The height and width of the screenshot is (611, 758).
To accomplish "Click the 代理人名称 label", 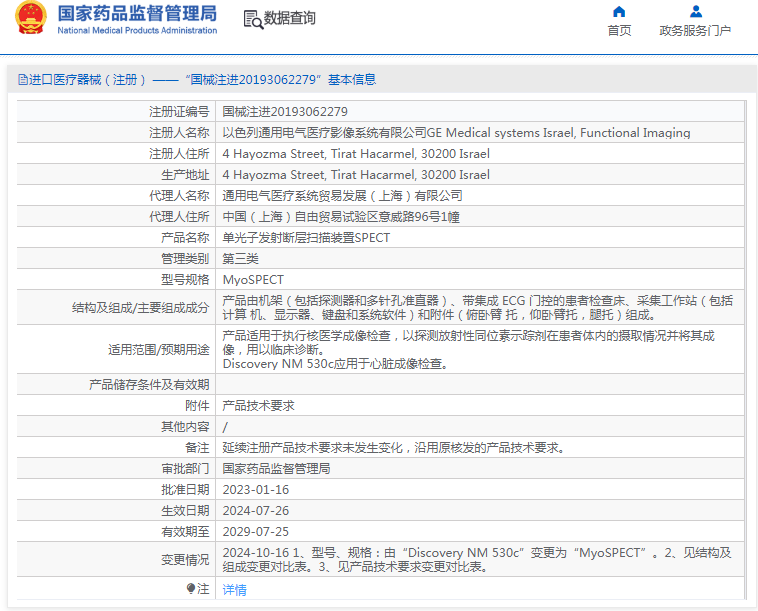I will (179, 196).
